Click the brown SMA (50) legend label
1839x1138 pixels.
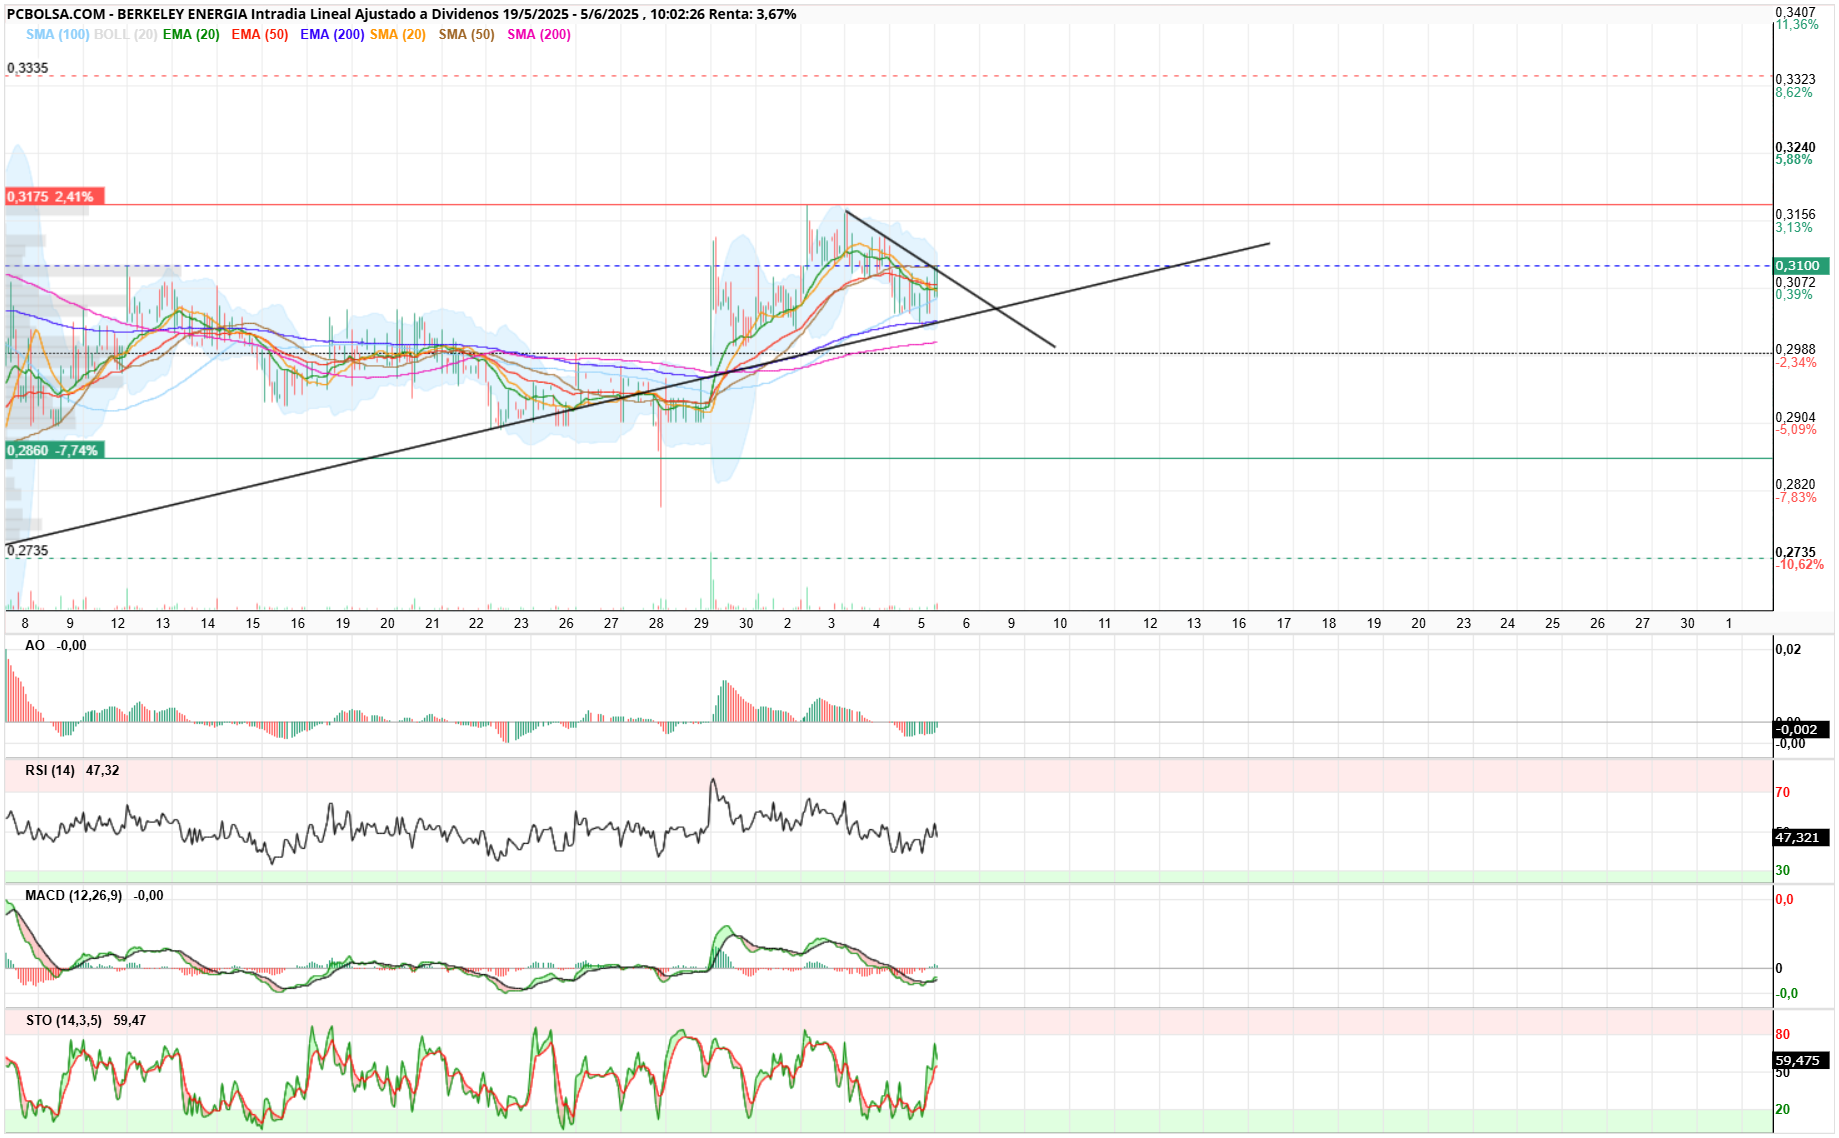click(x=467, y=34)
